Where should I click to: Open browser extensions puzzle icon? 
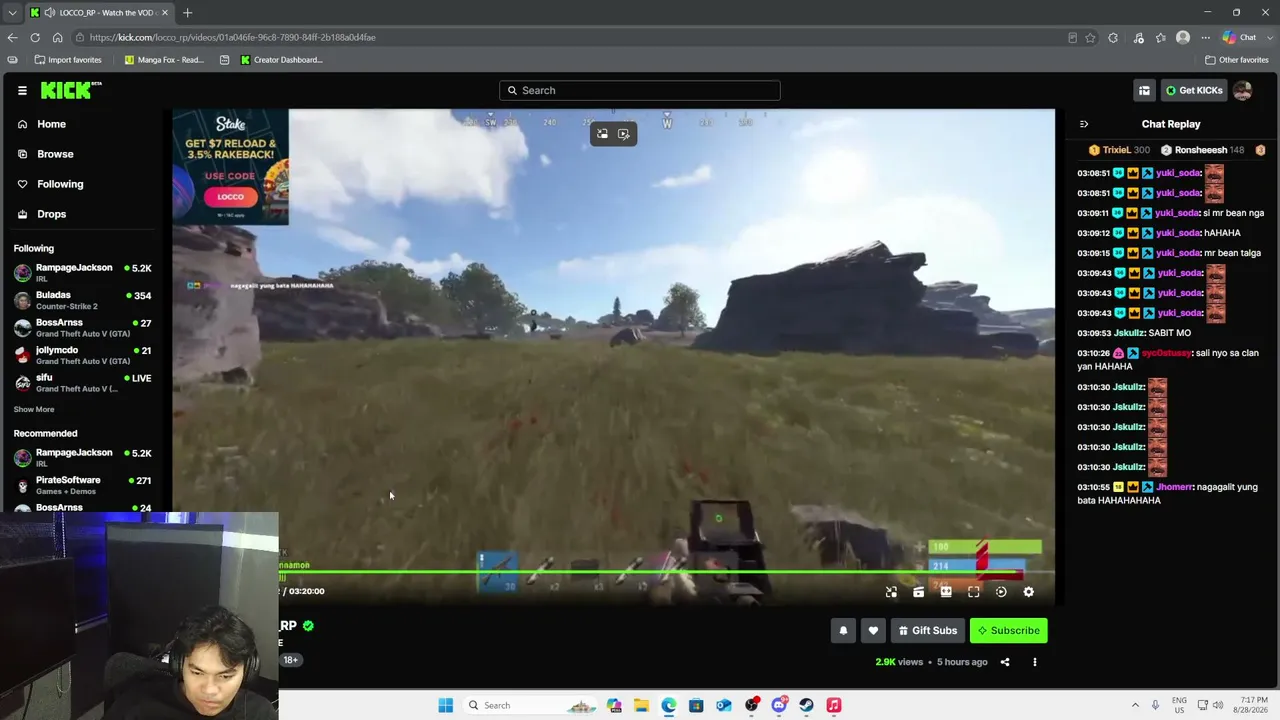(x=1113, y=38)
